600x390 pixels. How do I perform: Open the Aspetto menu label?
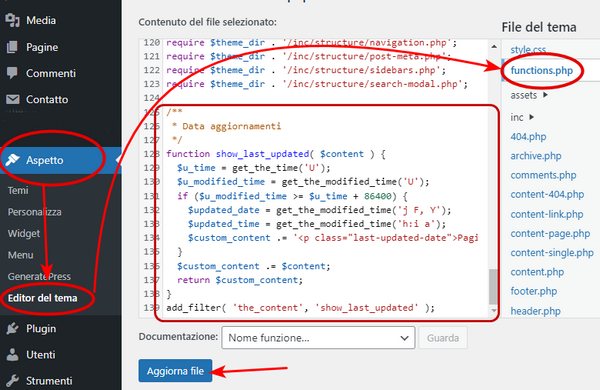(x=45, y=160)
